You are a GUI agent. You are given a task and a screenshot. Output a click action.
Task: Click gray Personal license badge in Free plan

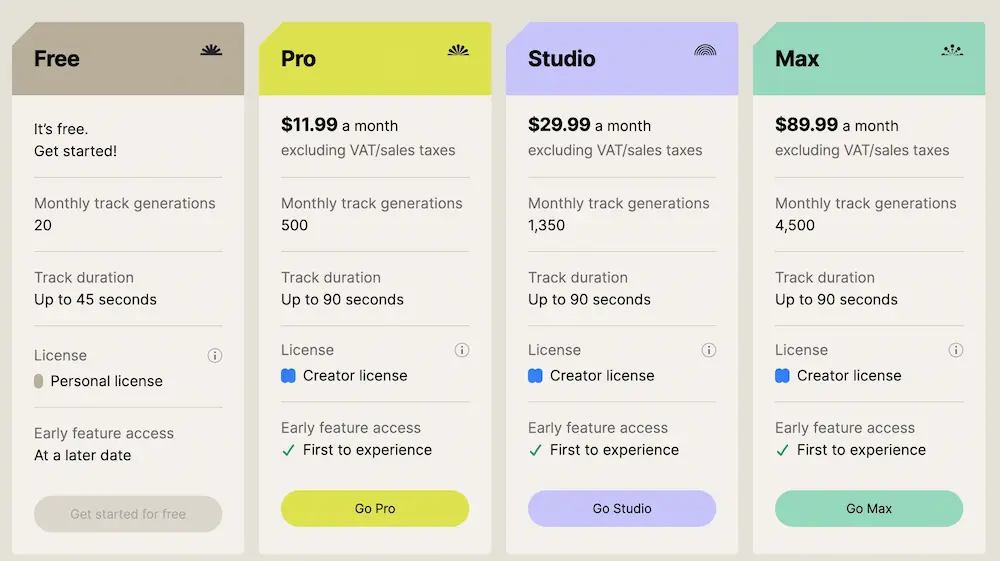[x=38, y=381]
